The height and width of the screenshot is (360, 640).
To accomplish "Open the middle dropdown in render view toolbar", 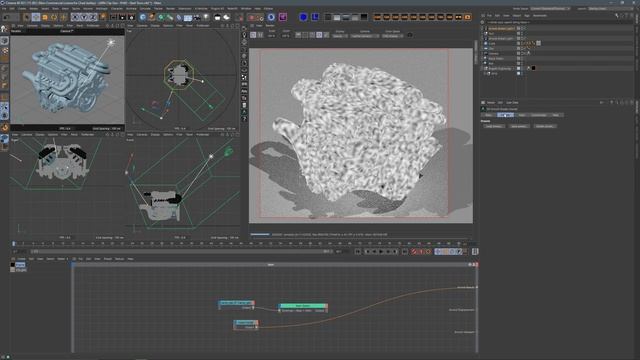I will tap(364, 36).
